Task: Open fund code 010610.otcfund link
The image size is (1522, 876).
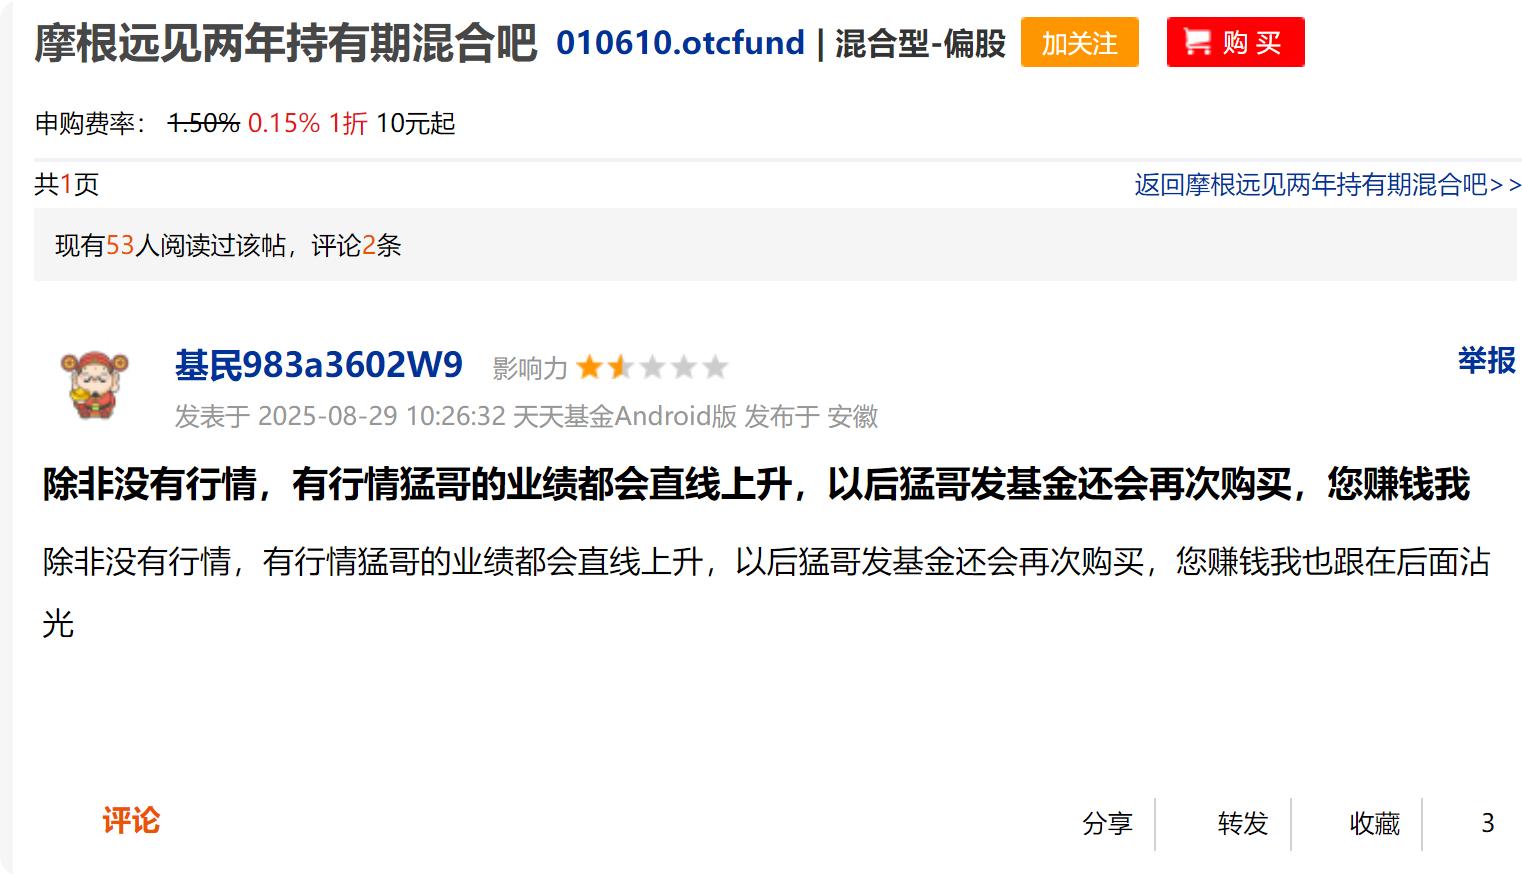Action: (x=680, y=43)
